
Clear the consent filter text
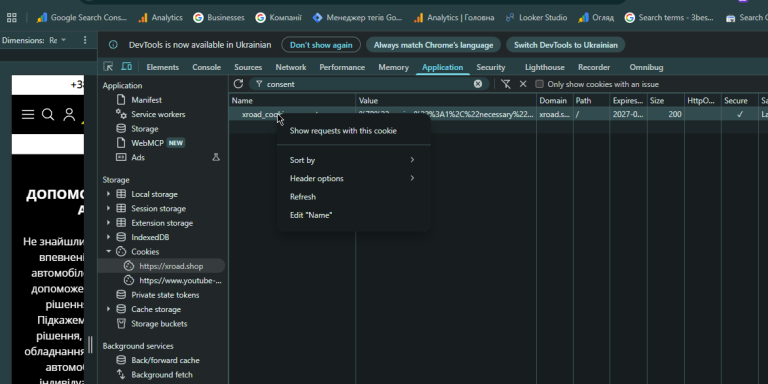coord(478,84)
